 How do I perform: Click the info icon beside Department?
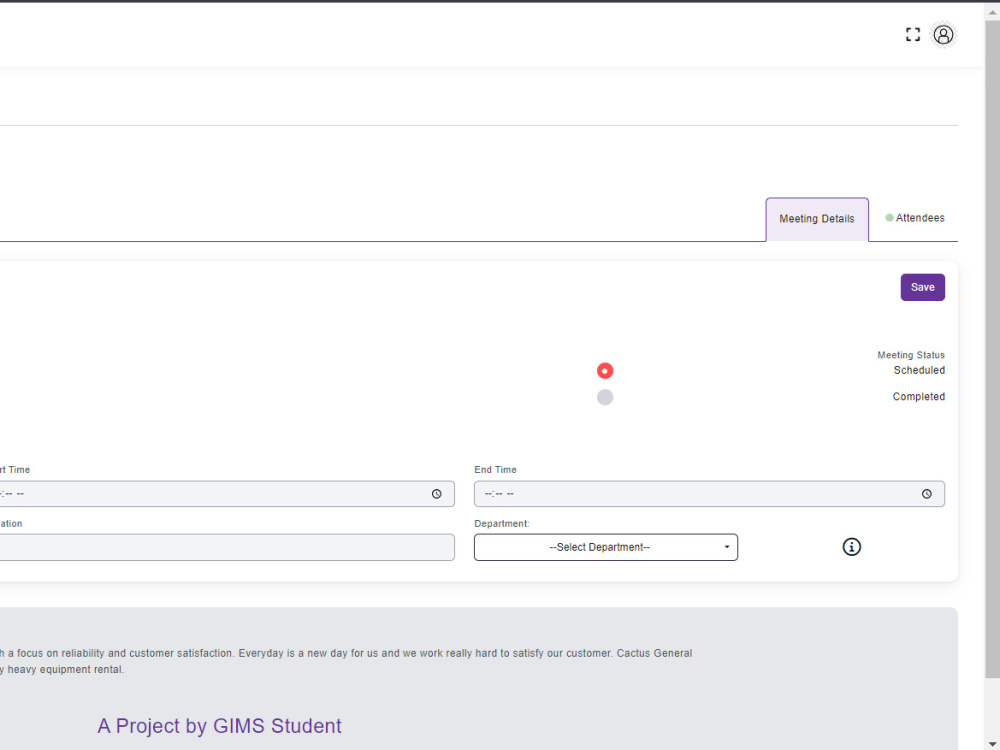(851, 547)
